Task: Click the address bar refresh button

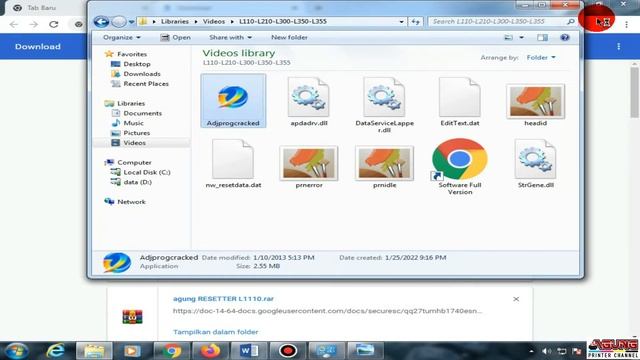Action: [x=416, y=22]
